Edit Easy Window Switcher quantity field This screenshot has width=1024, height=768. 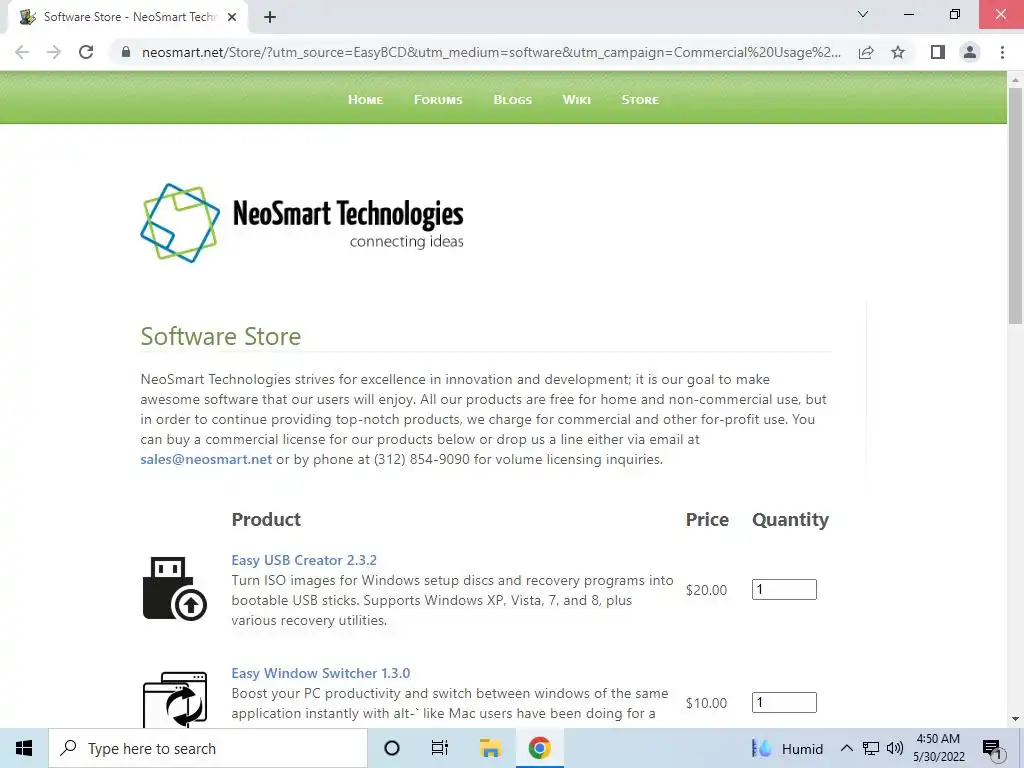(x=784, y=702)
